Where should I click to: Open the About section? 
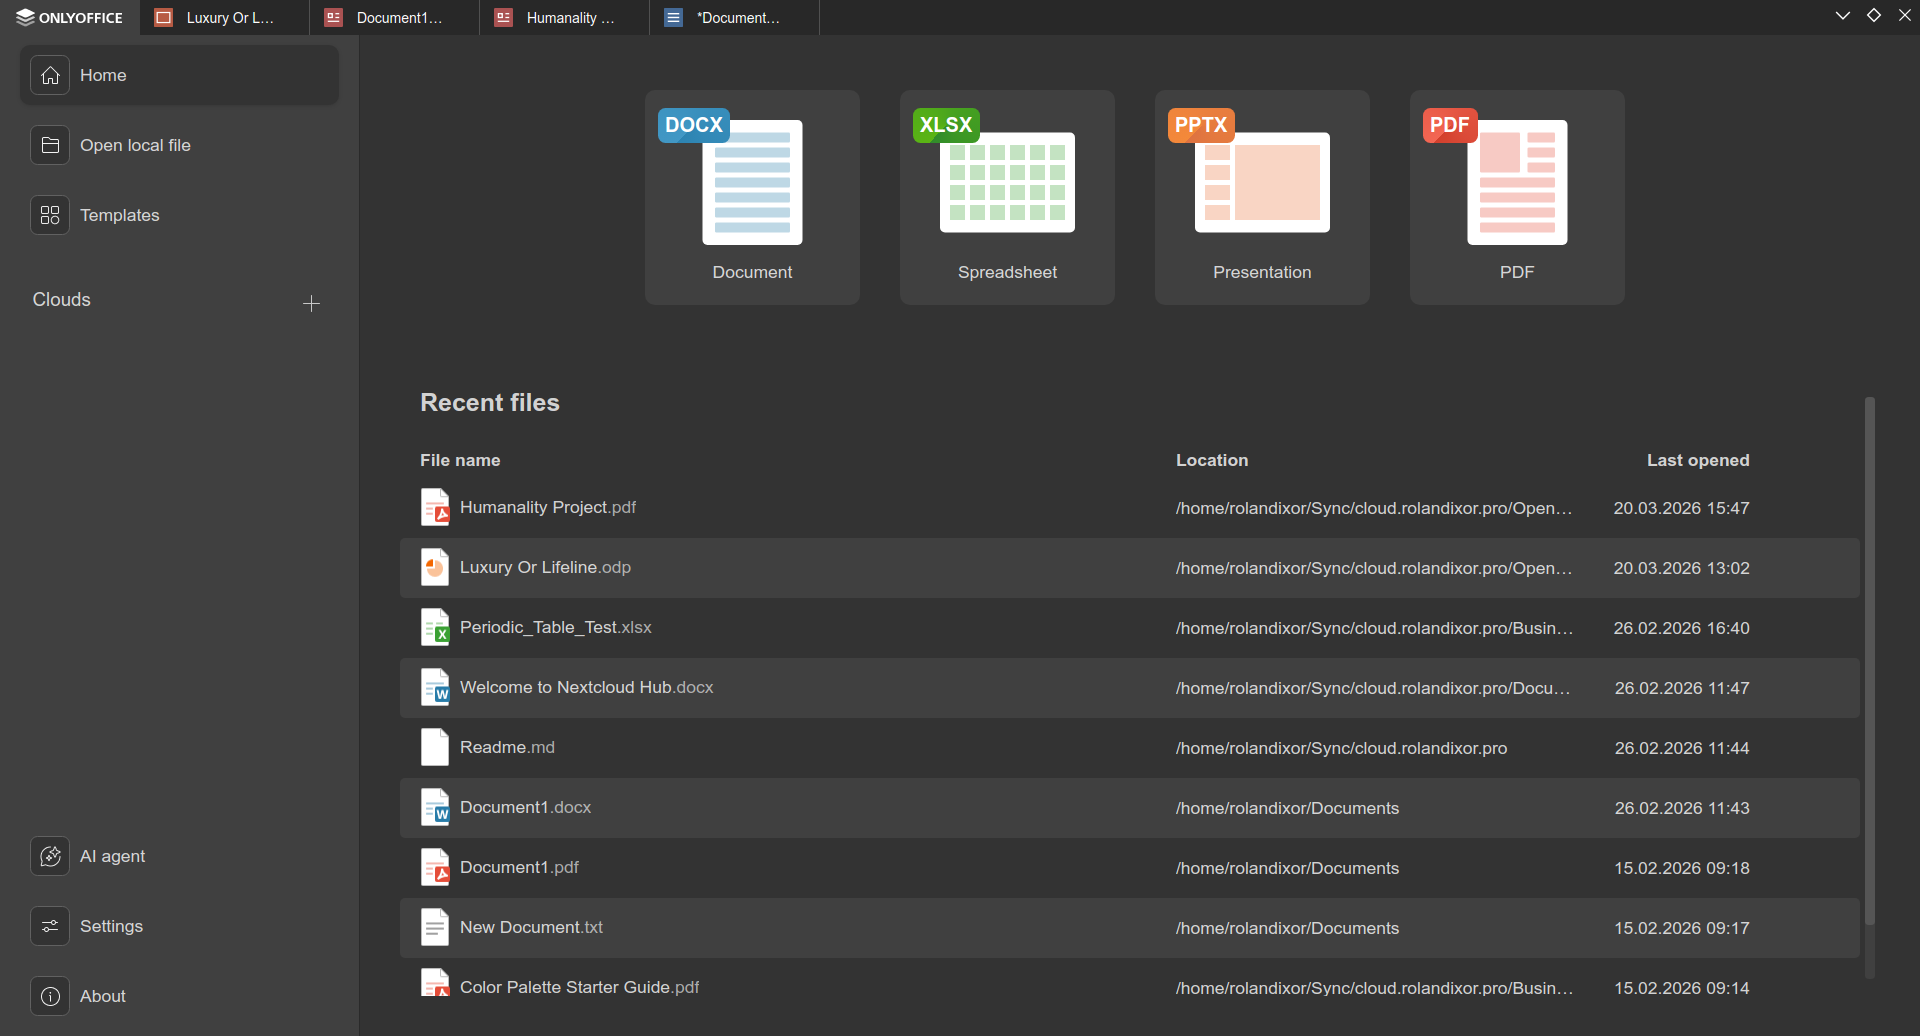[x=102, y=996]
